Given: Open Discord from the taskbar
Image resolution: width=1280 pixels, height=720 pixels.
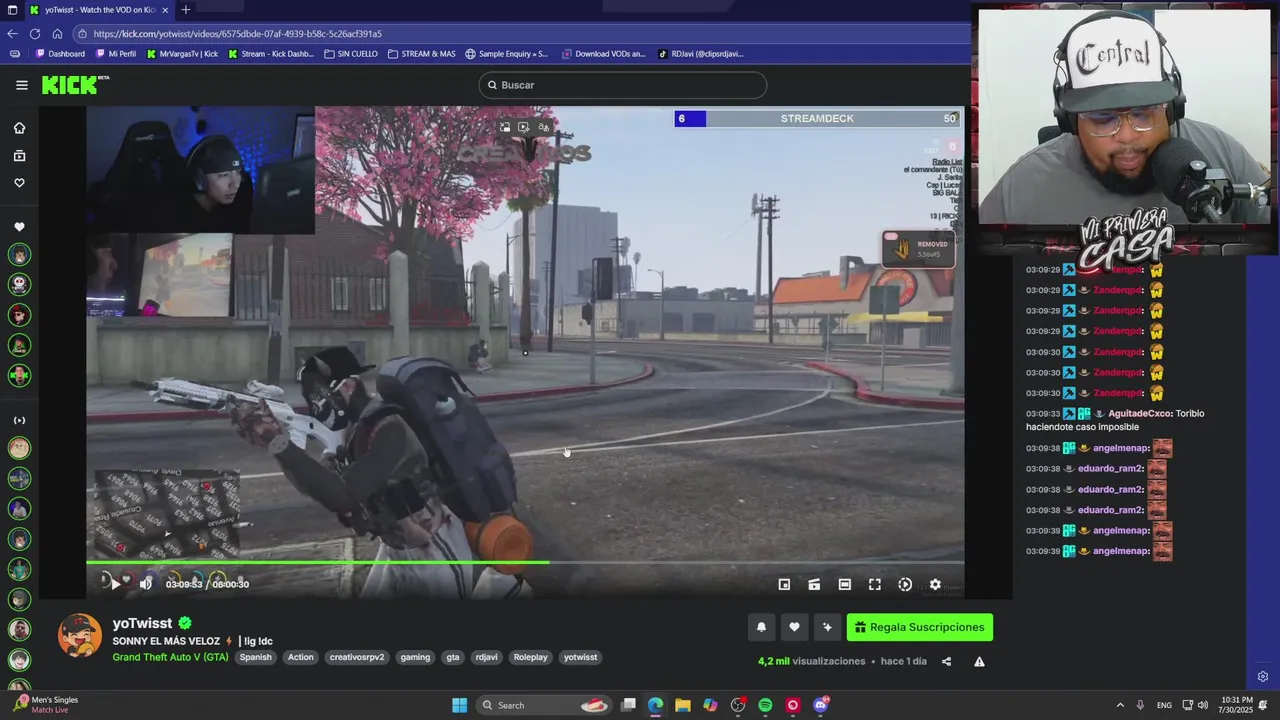Looking at the screenshot, I should click(820, 705).
